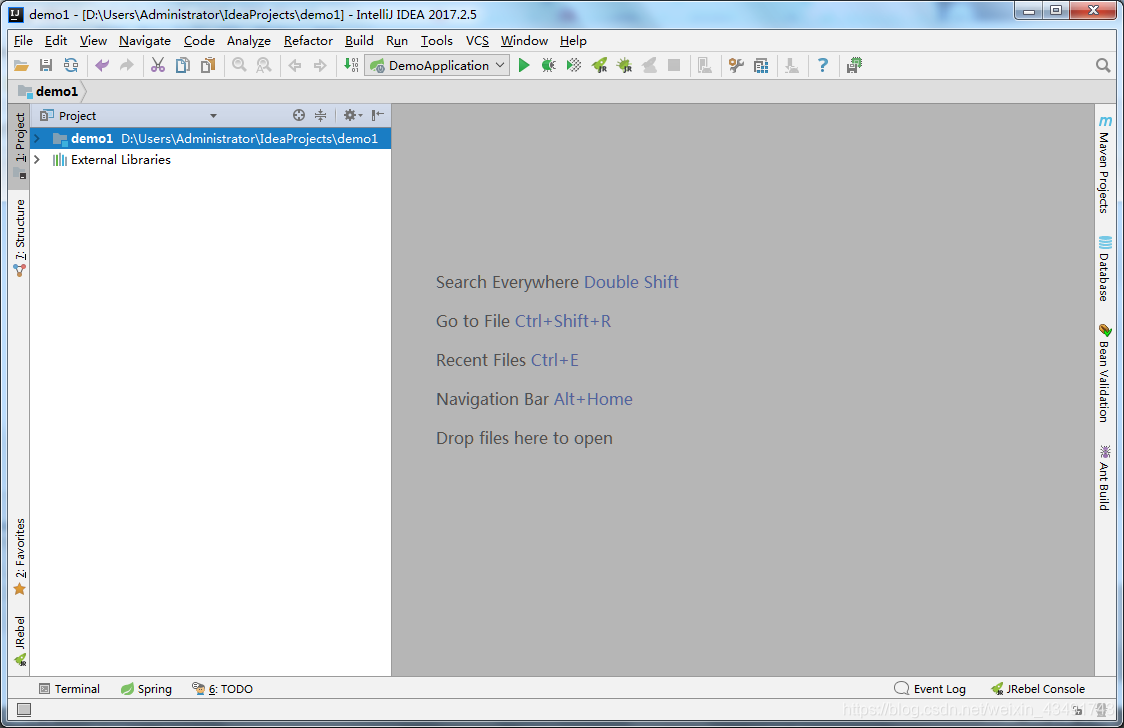The width and height of the screenshot is (1124, 728).
Task: Open the Navigate menu
Action: pos(145,41)
